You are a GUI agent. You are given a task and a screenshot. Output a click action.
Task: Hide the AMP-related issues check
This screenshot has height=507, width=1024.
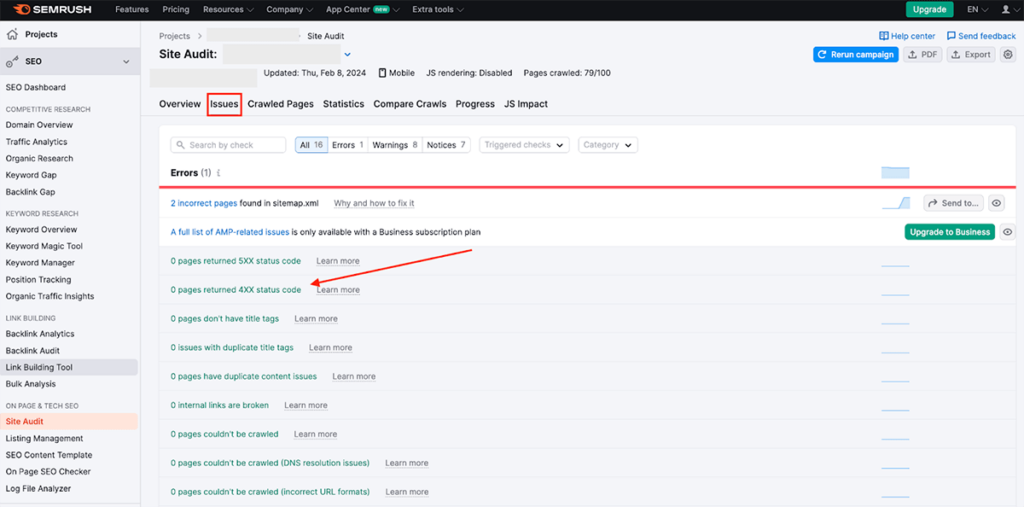pos(1008,232)
